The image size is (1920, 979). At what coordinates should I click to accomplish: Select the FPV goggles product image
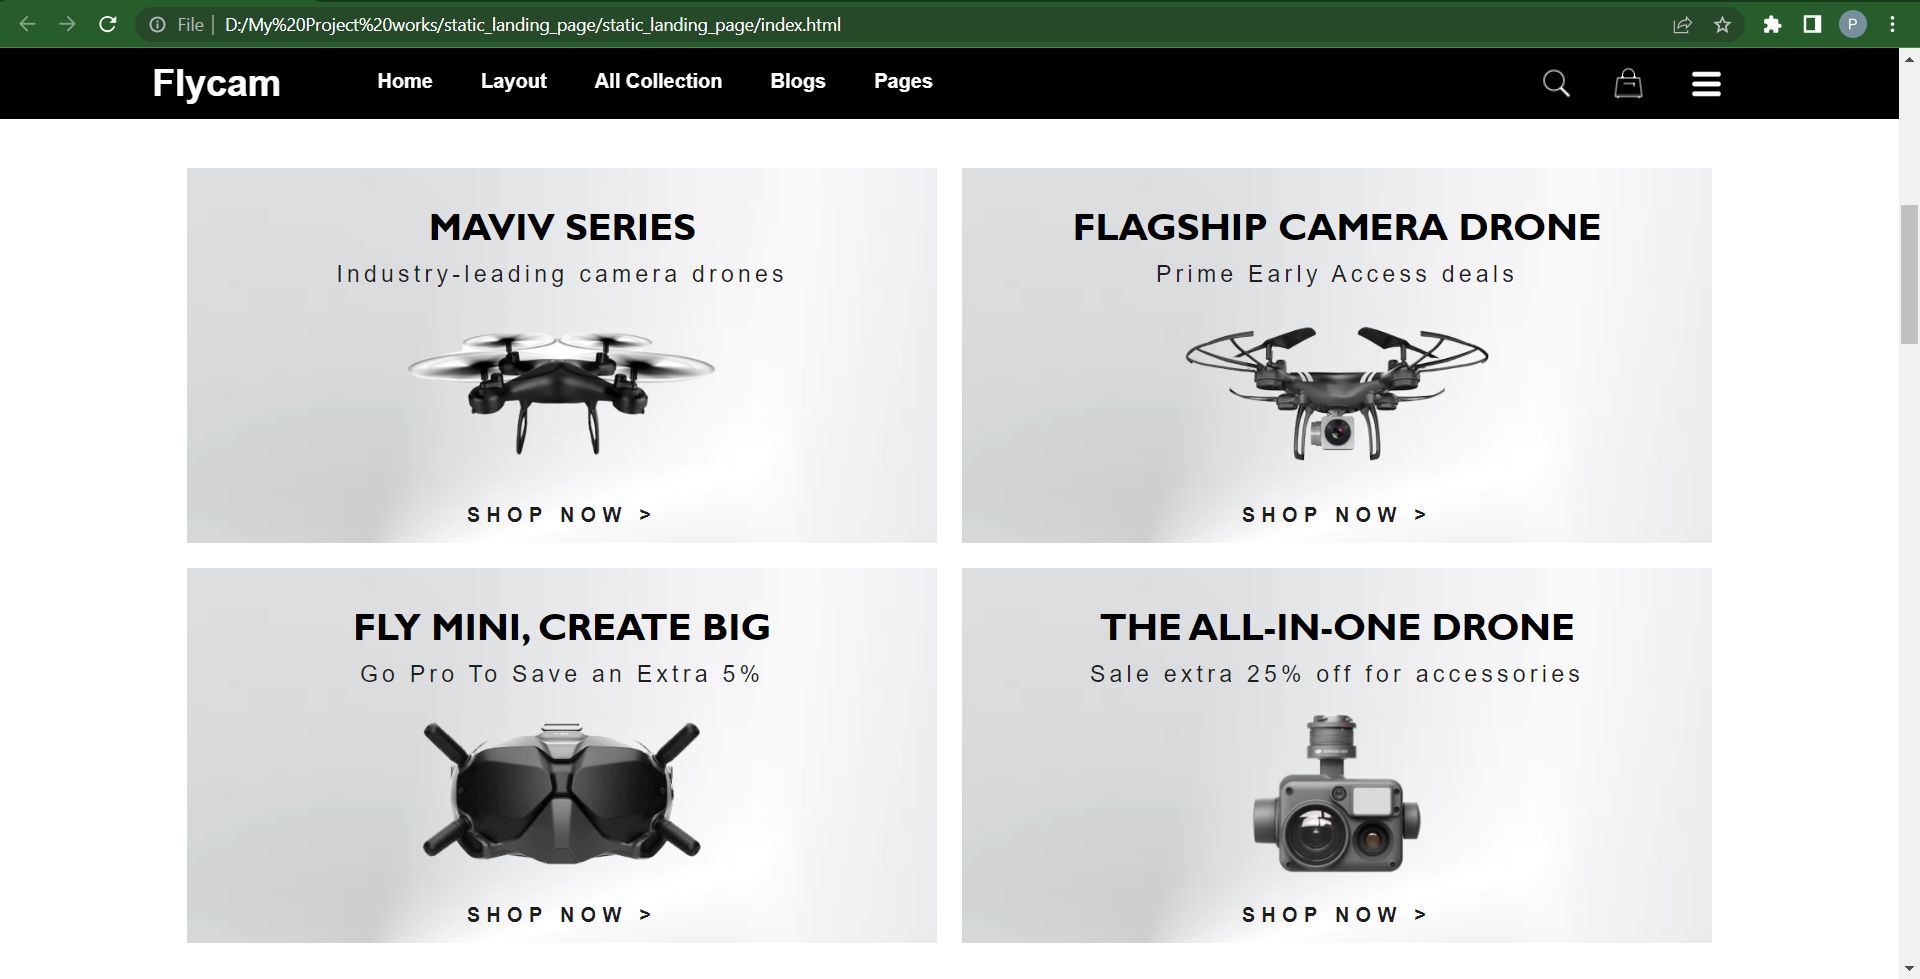pyautogui.click(x=562, y=792)
